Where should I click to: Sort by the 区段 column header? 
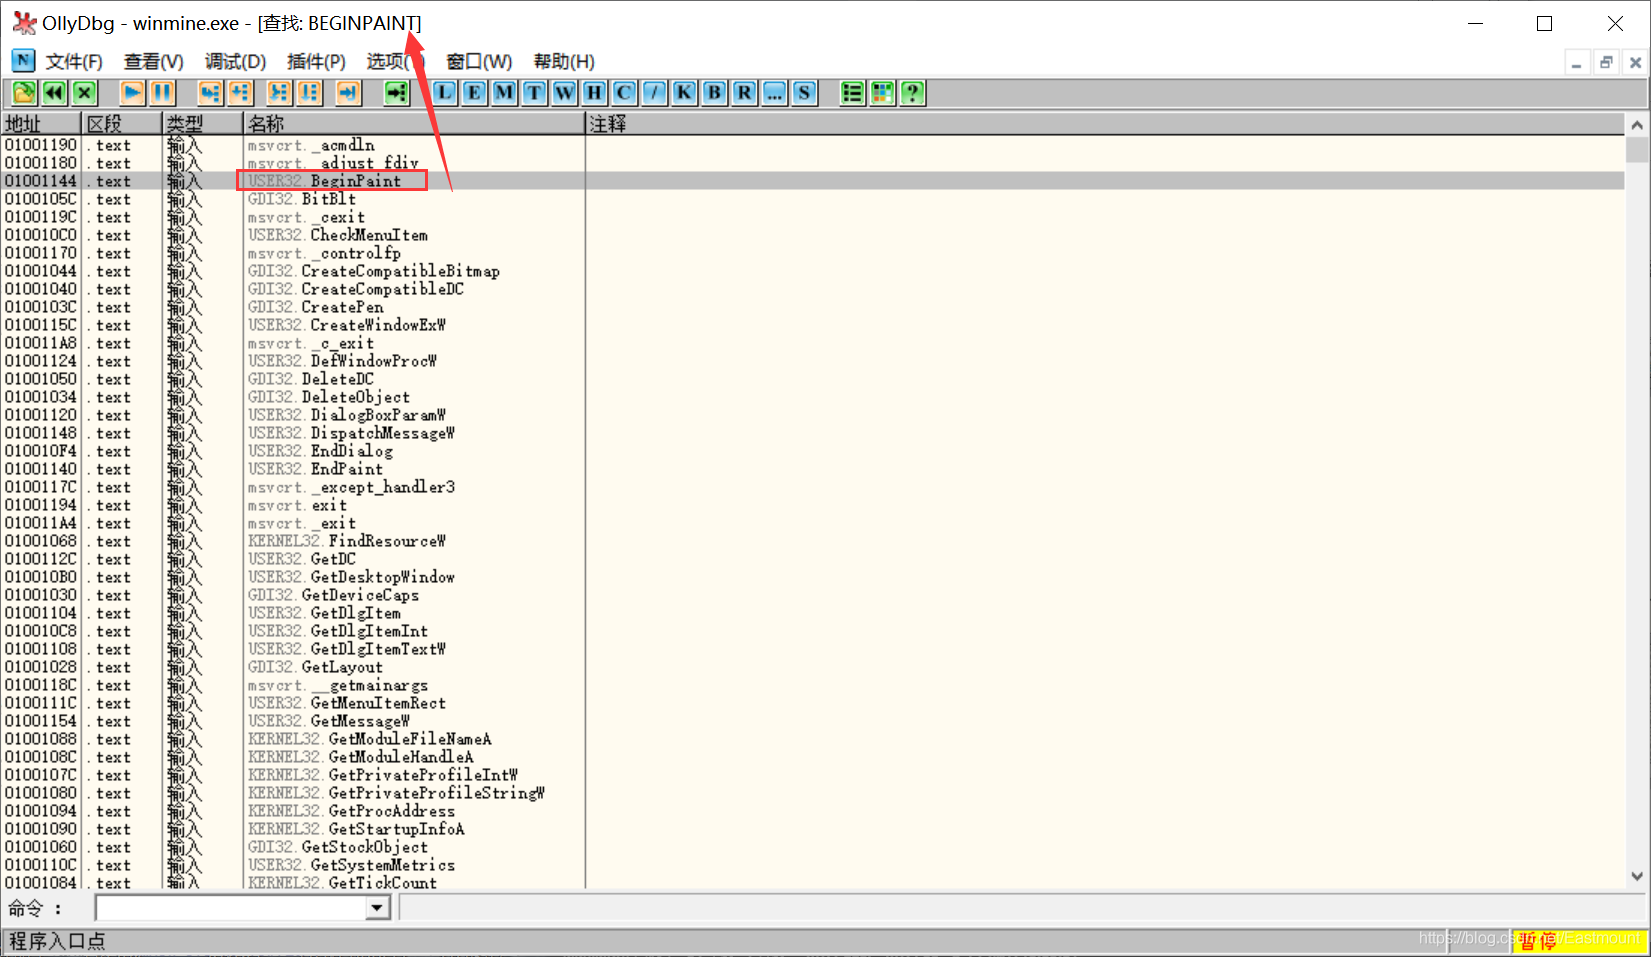tap(122, 123)
